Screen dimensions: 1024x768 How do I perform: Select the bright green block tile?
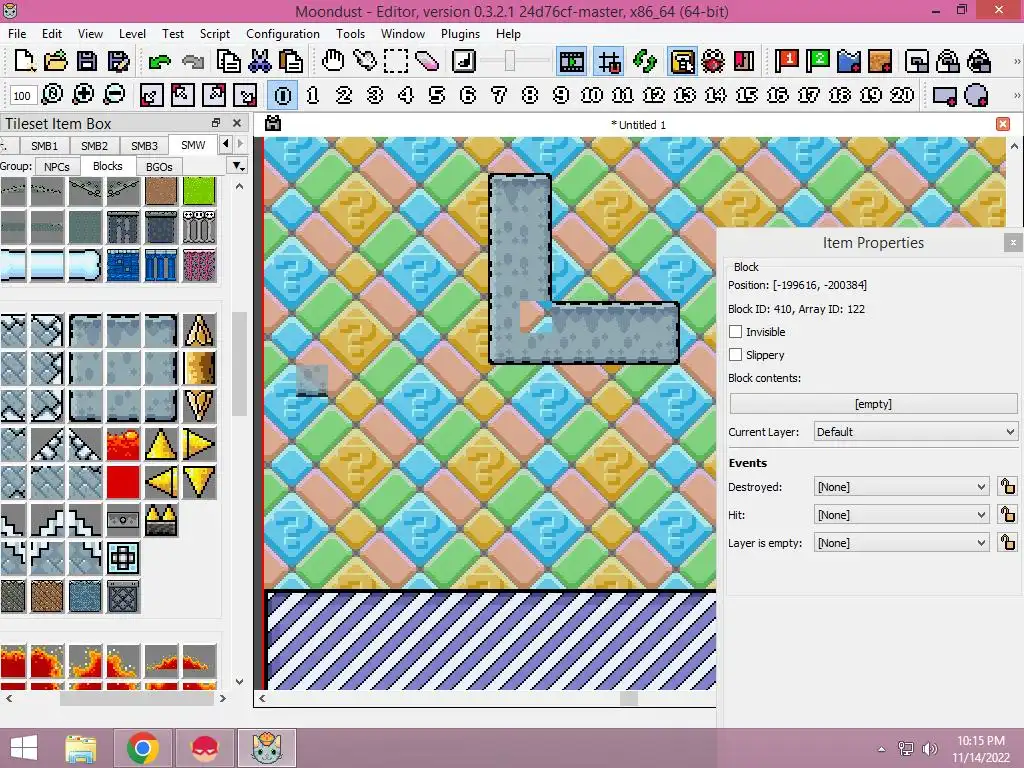pos(199,191)
